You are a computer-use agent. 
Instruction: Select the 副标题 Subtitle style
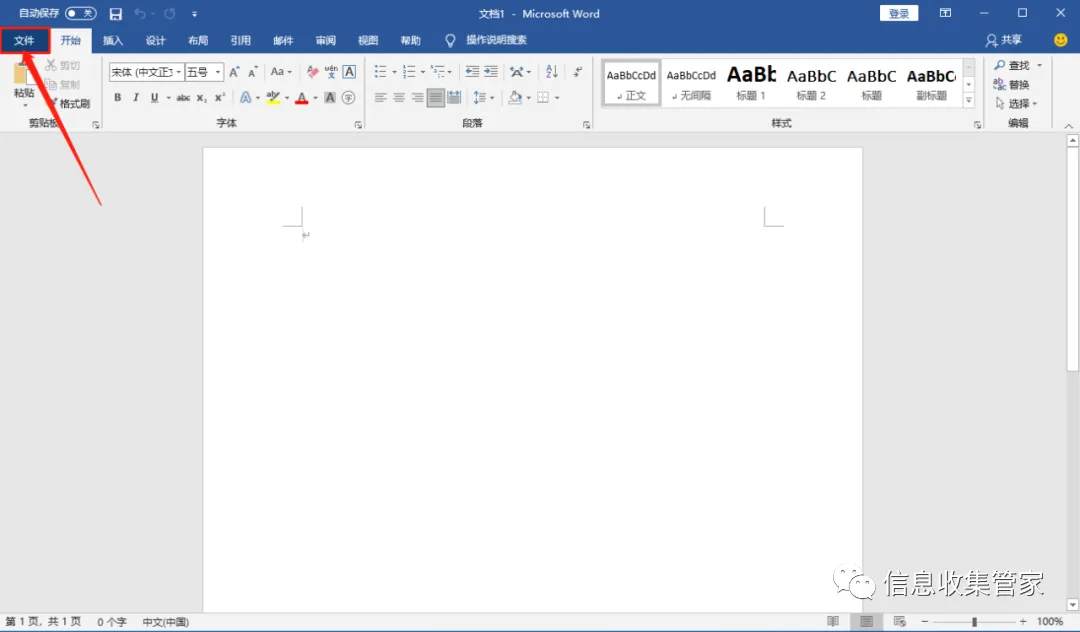point(931,83)
